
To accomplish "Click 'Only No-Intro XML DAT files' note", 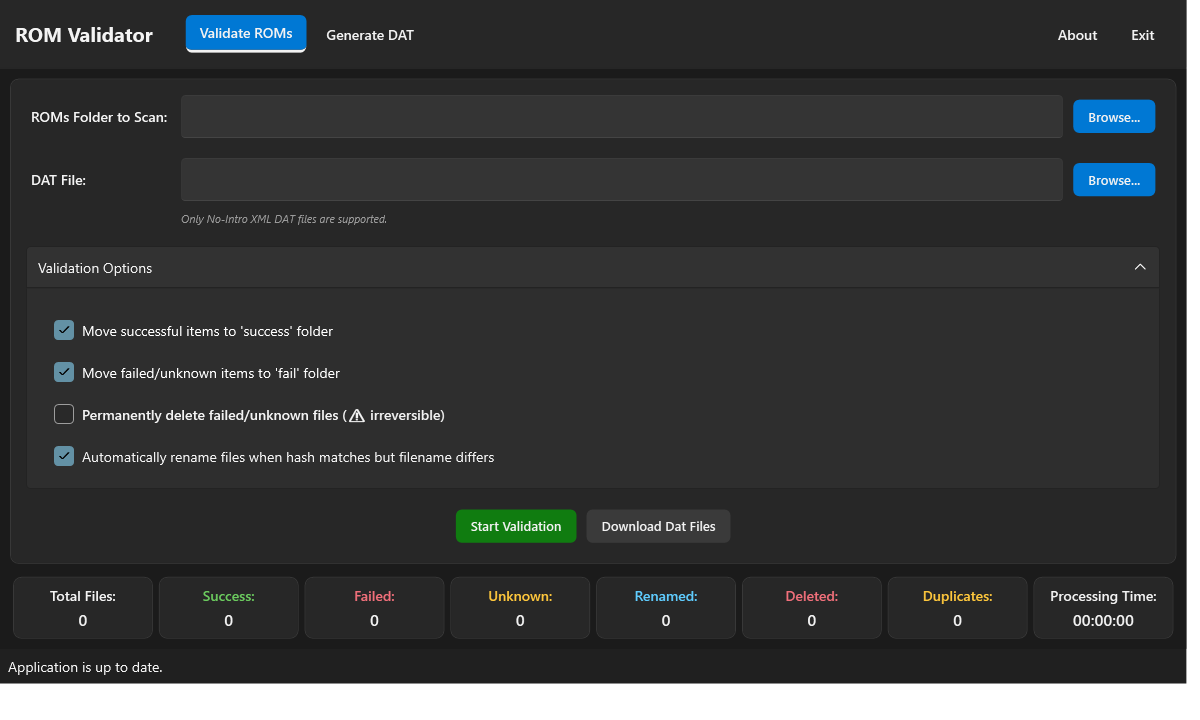I will [284, 219].
